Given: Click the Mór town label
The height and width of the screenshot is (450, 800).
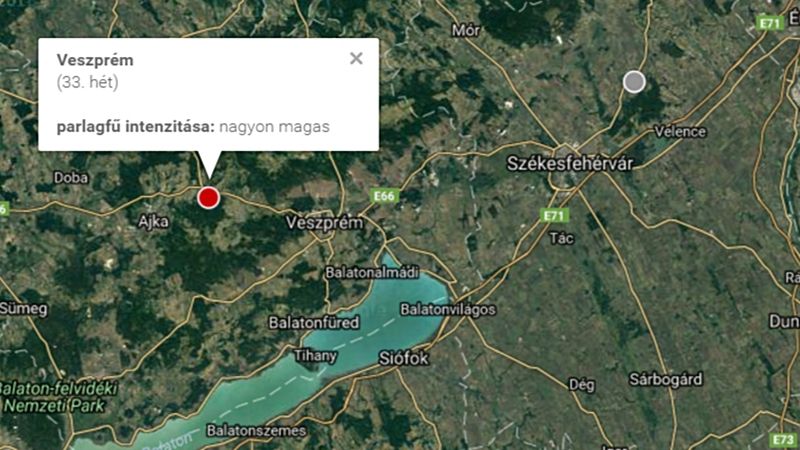Looking at the screenshot, I should click(466, 31).
